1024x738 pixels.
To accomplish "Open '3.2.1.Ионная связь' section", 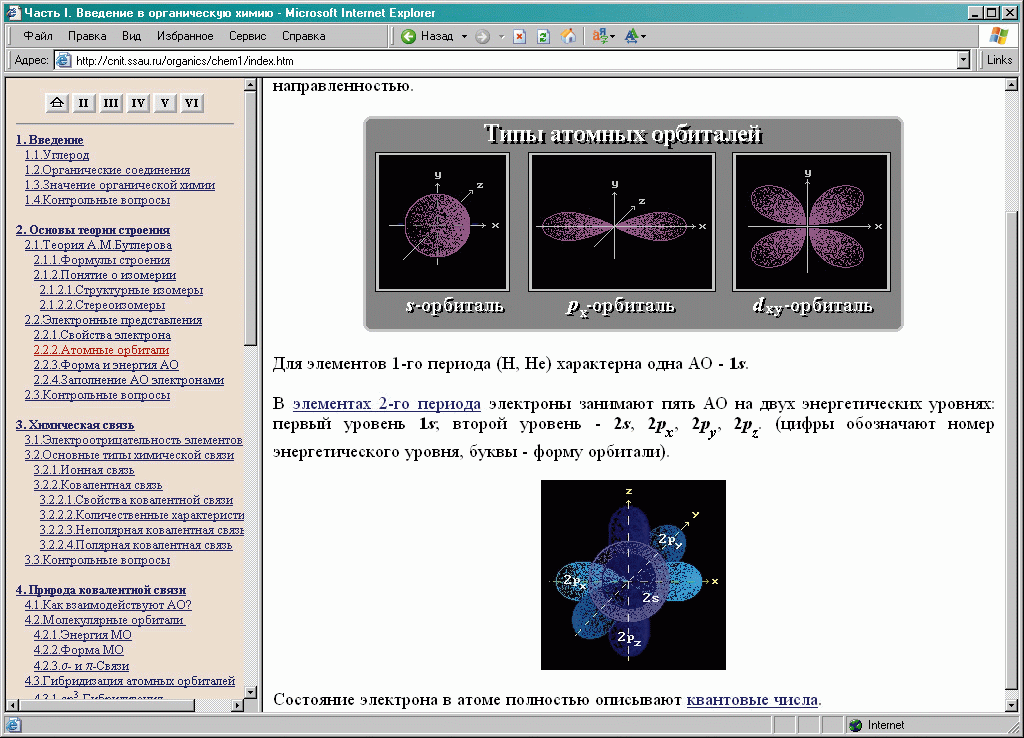I will tap(83, 470).
